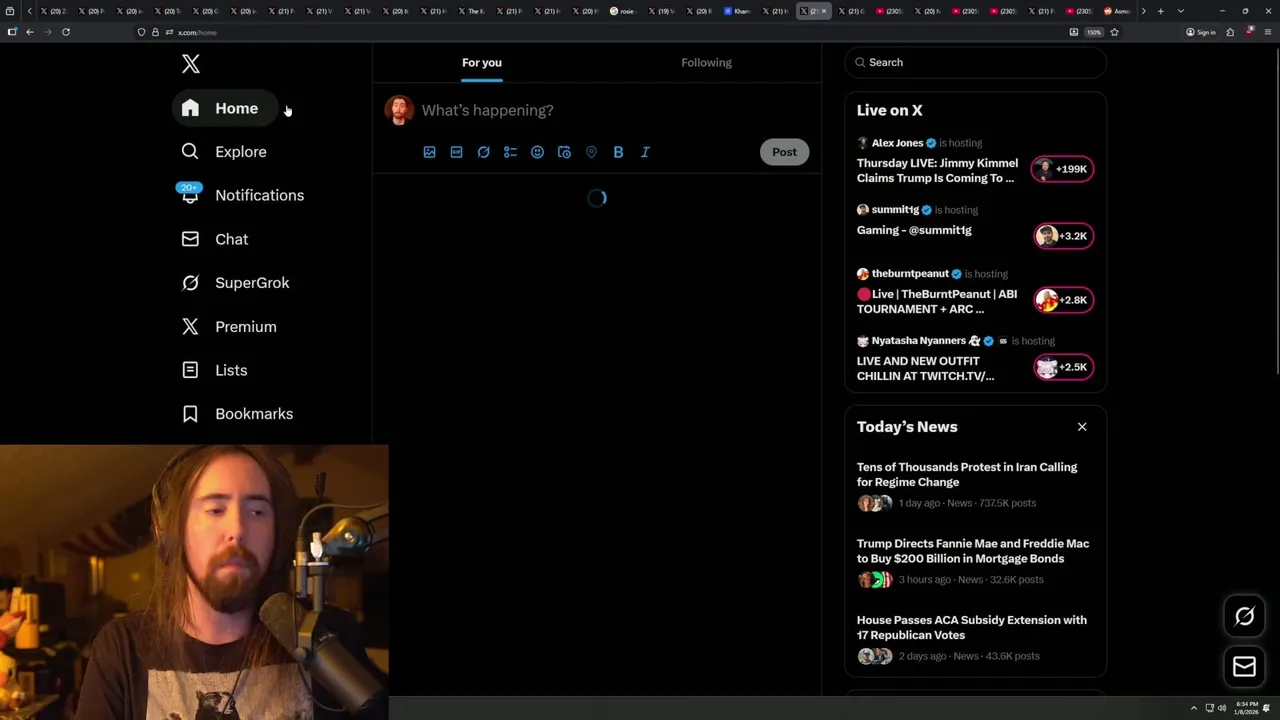Screen dimensions: 1280x720
Task: Switch to the Kham browser tab
Action: click(739, 11)
